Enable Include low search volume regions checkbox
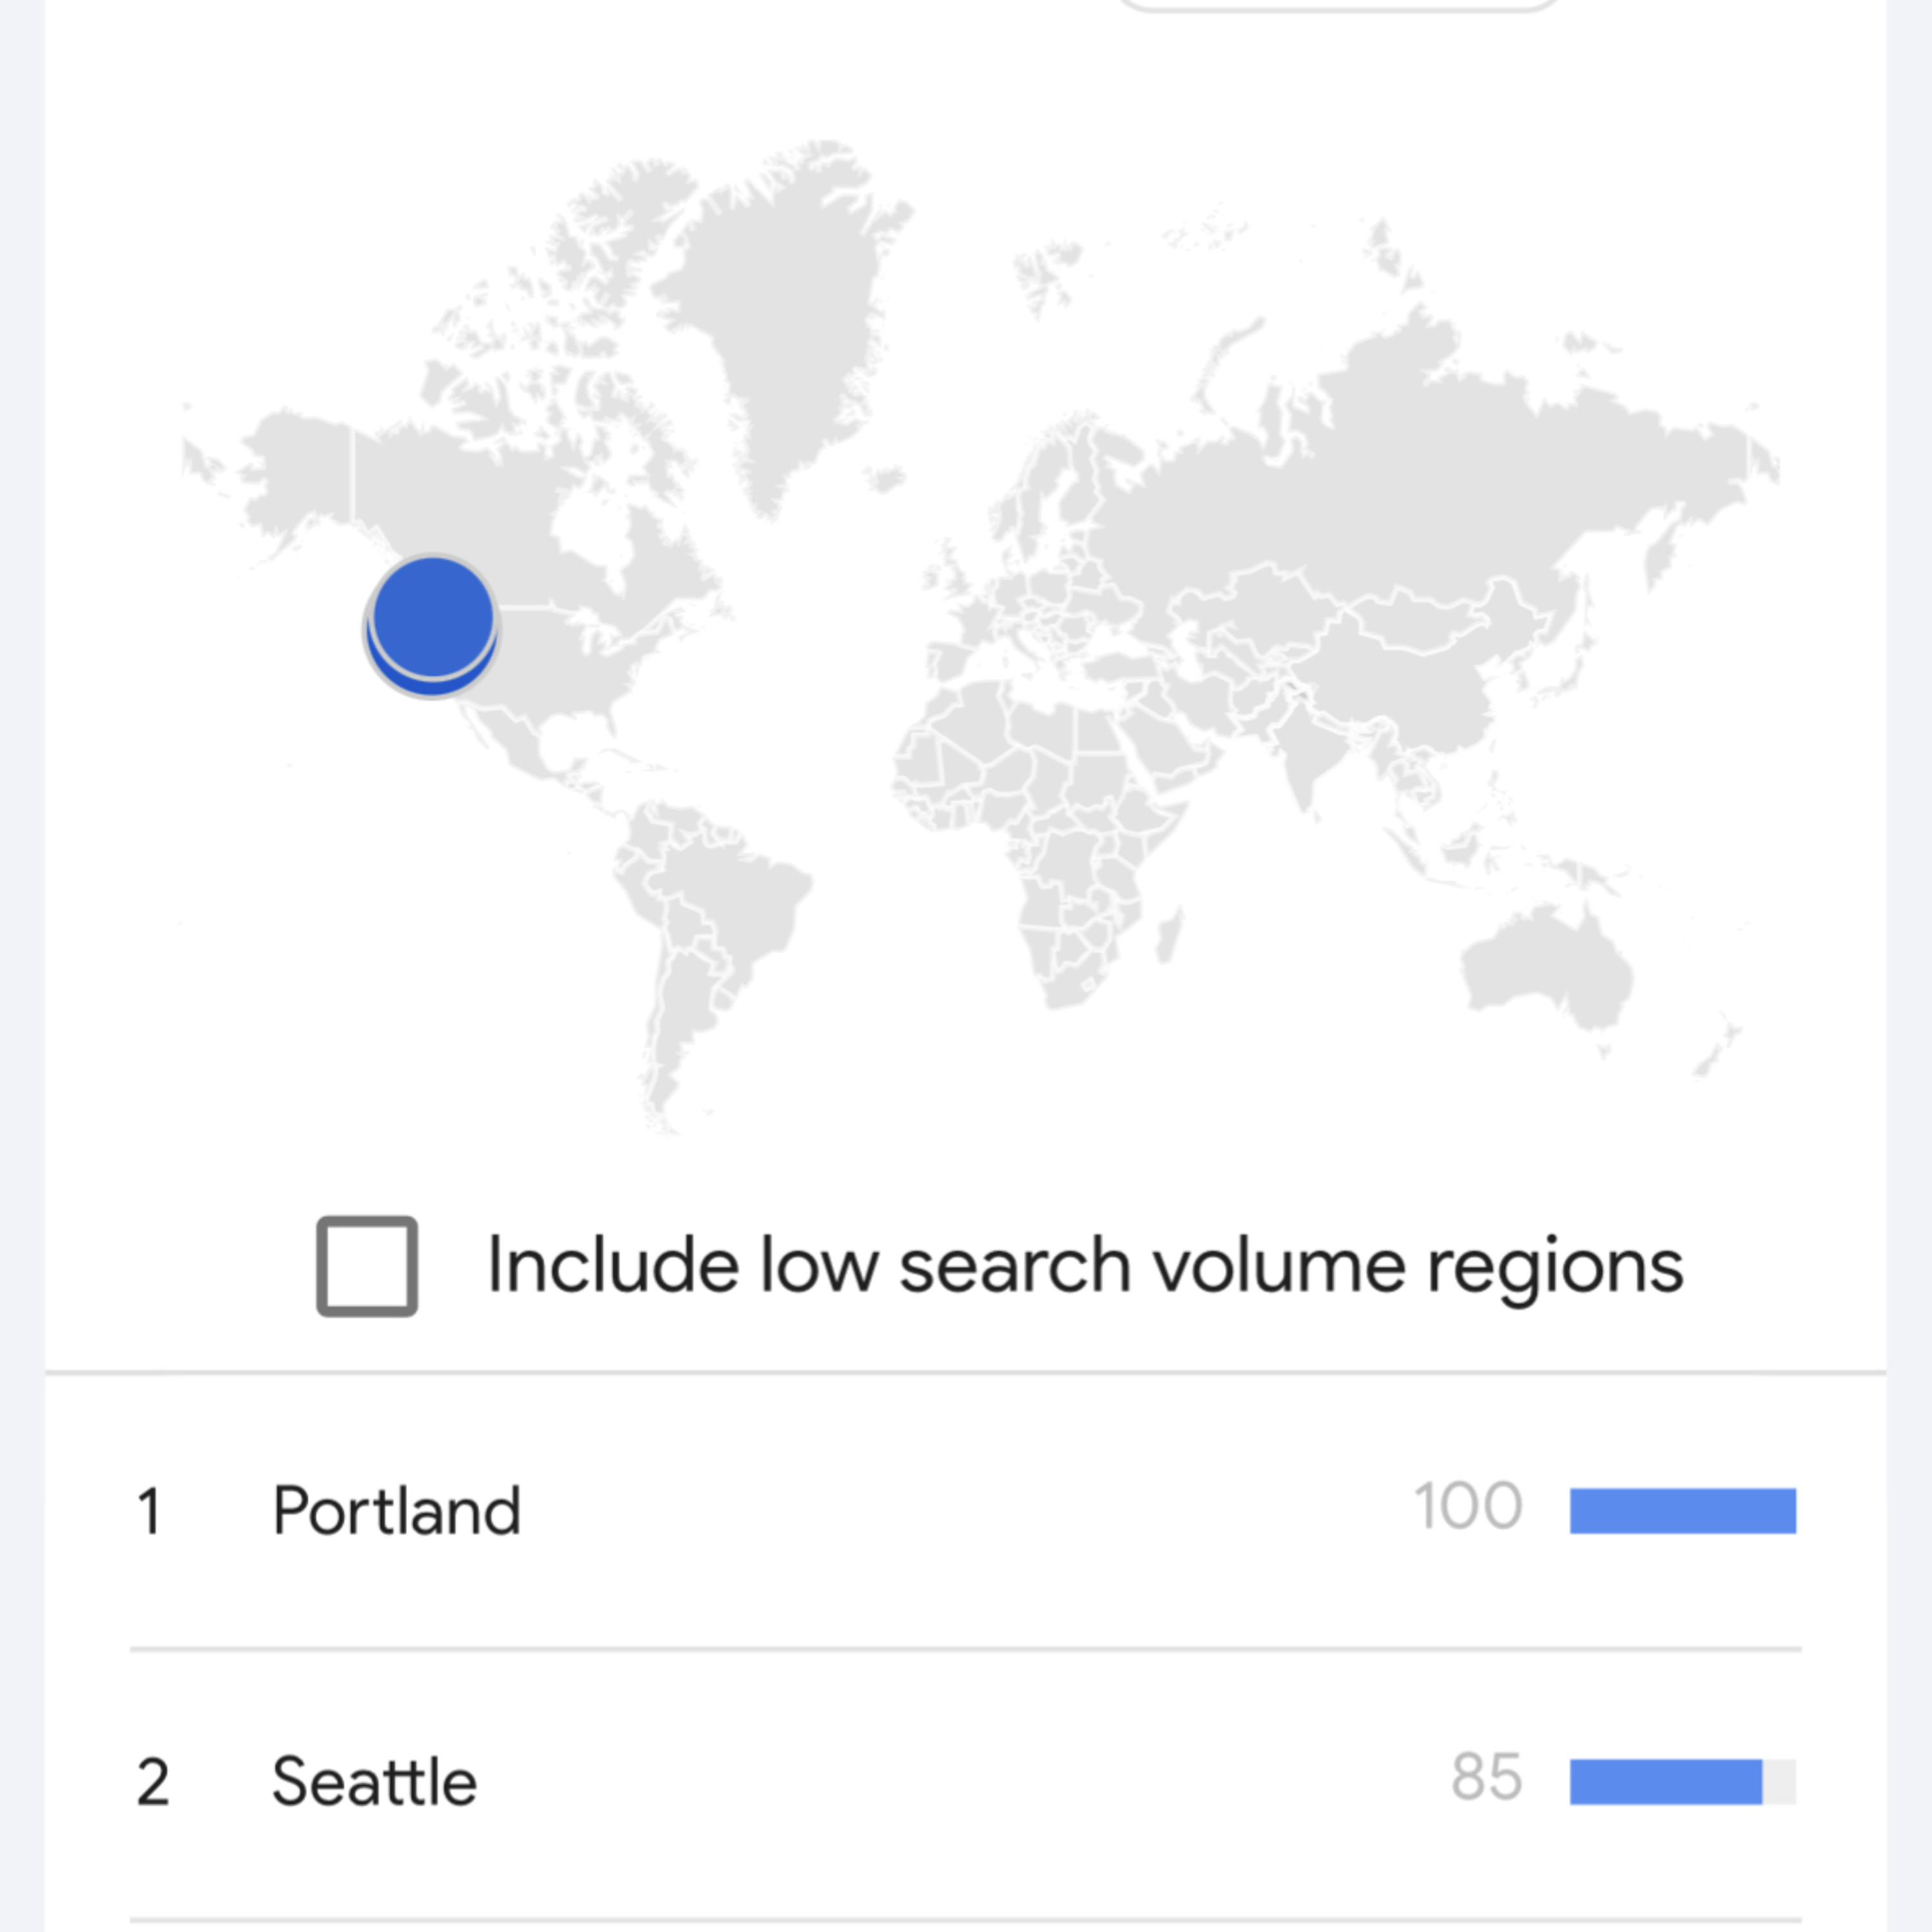This screenshot has width=1932, height=1932. [367, 1266]
